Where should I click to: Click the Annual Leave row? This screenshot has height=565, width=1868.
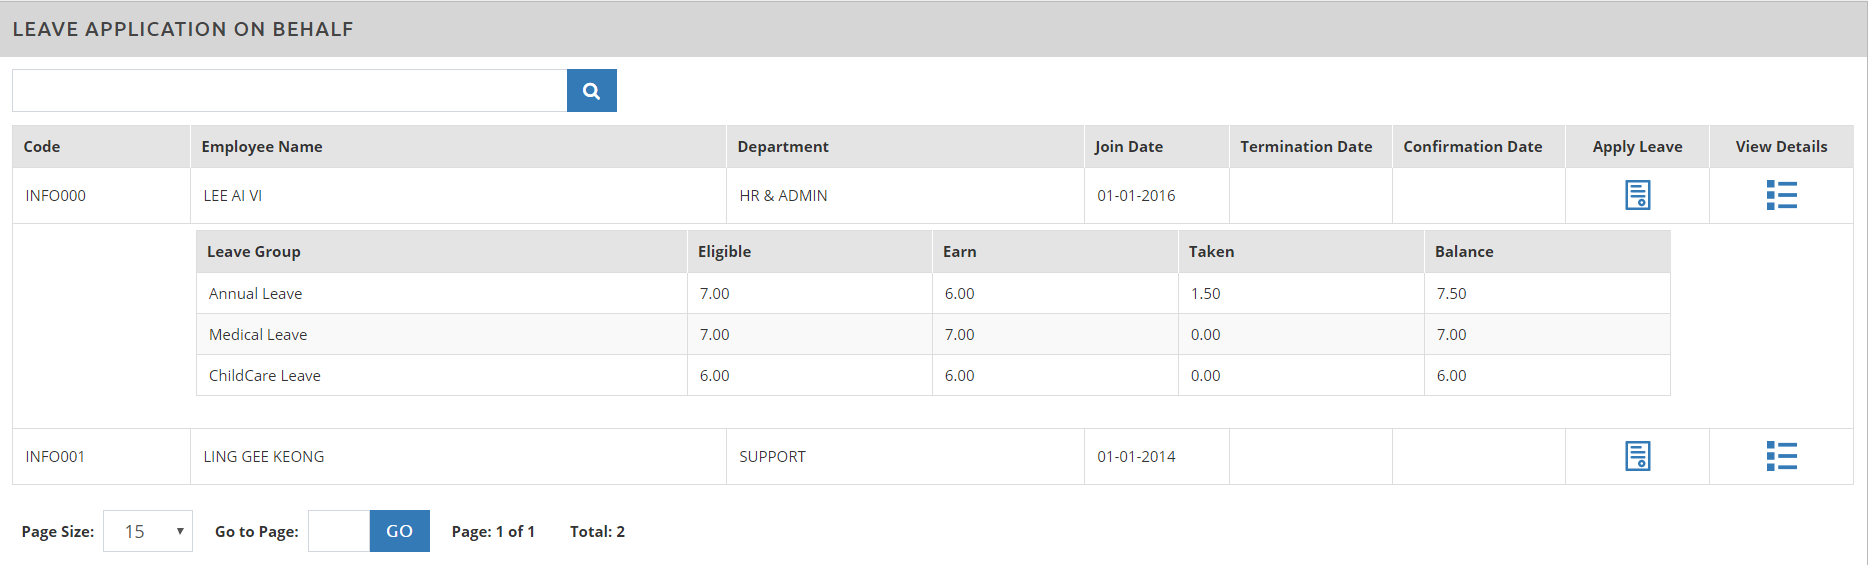[x=256, y=294]
